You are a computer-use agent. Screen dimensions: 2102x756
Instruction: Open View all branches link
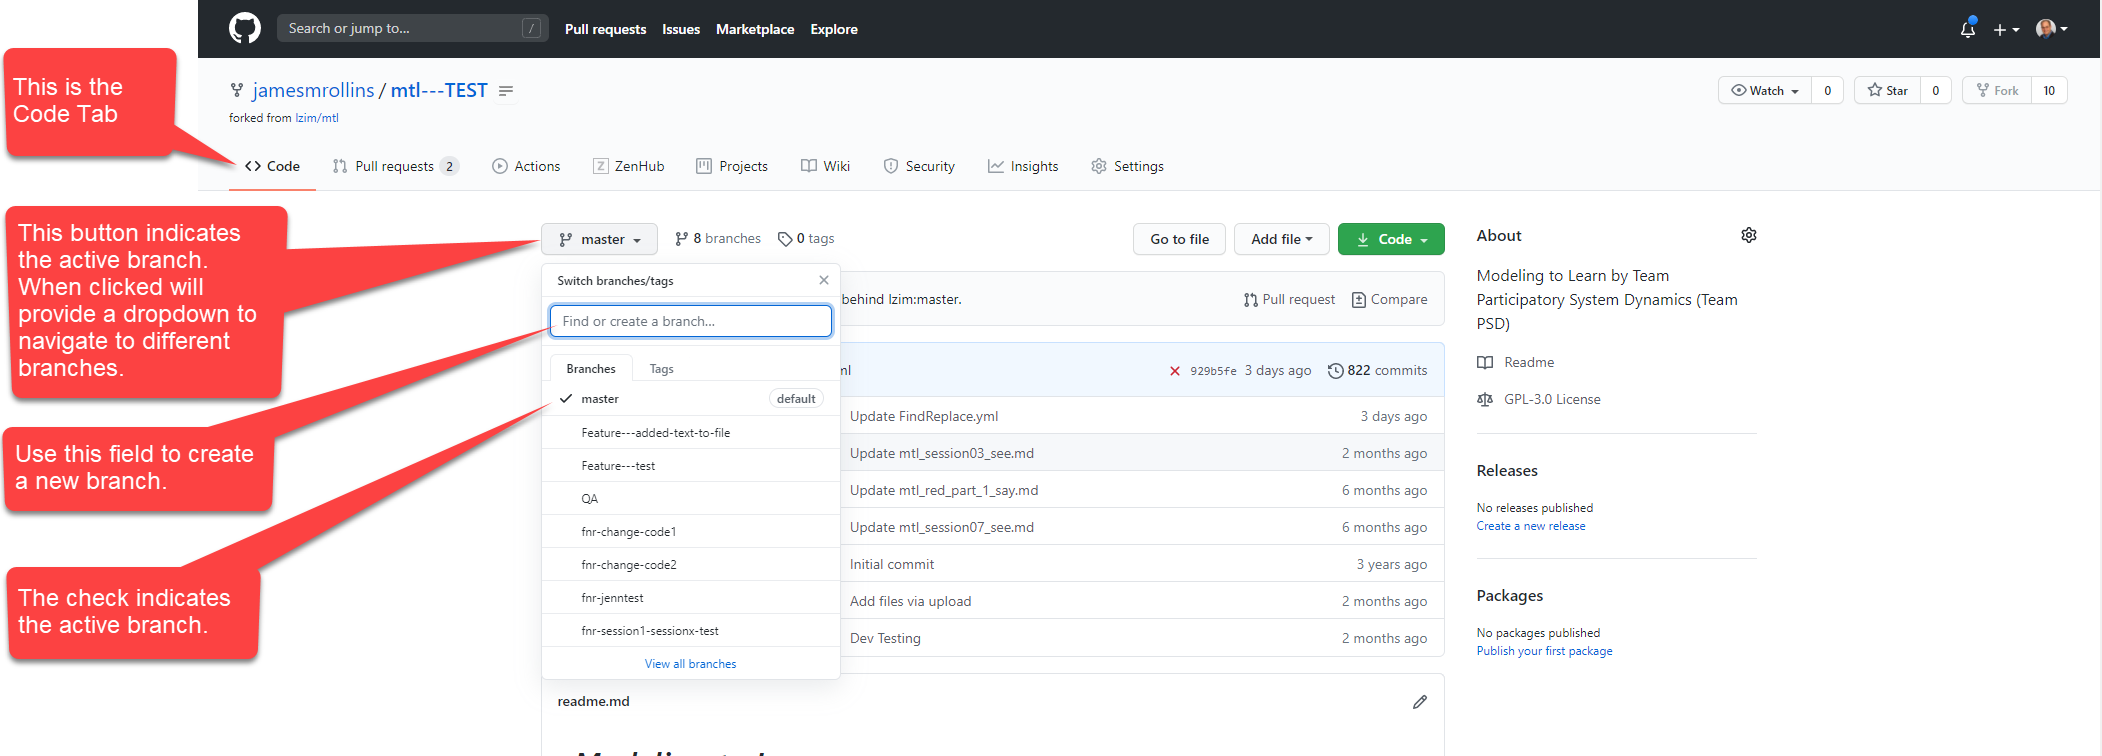tap(690, 663)
